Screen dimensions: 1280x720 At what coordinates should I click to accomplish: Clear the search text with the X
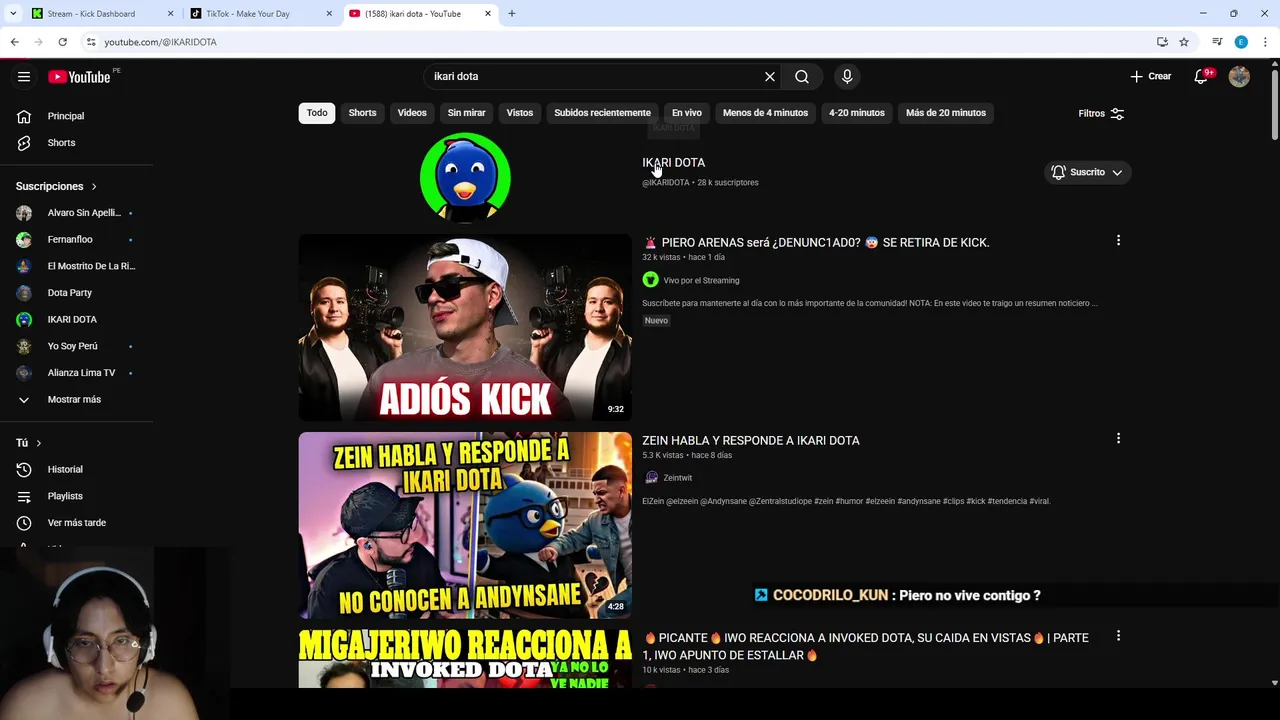pyautogui.click(x=770, y=76)
